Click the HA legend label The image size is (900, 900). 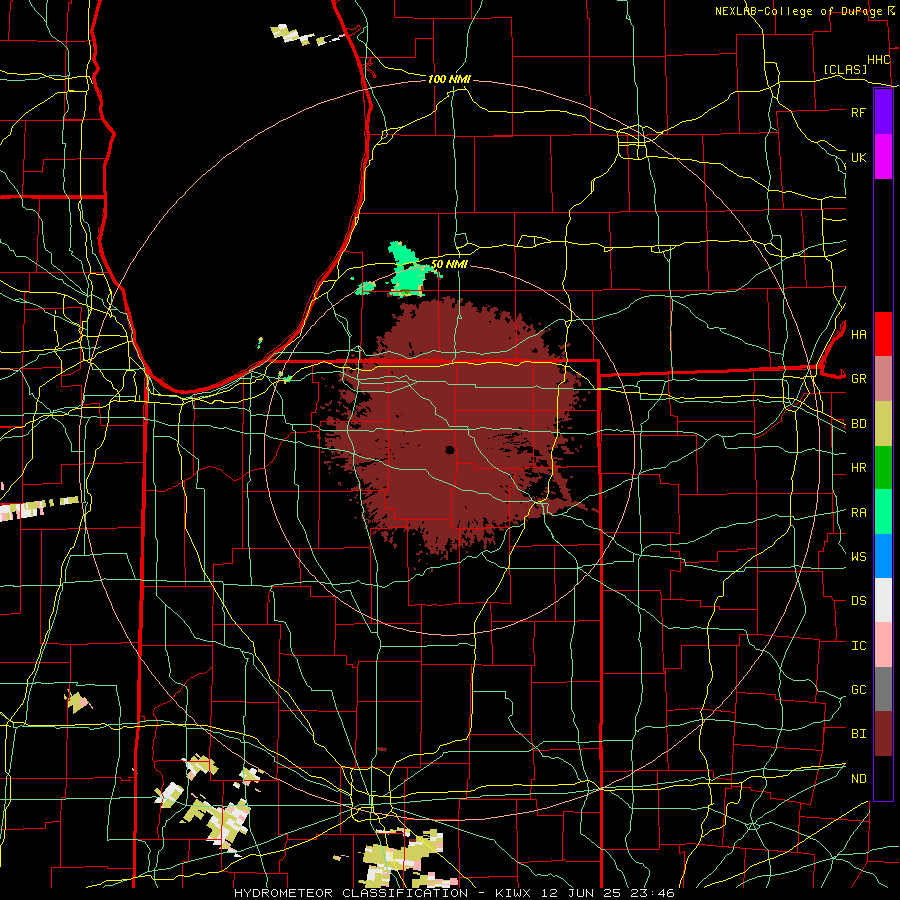858,334
